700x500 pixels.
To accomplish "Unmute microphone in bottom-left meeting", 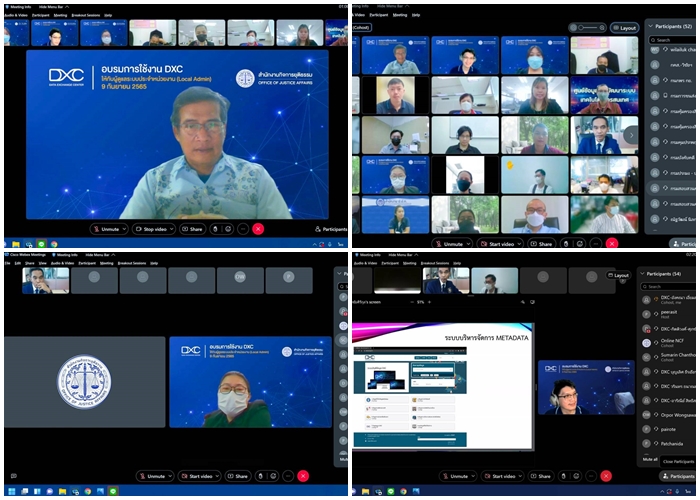I will 152,476.
